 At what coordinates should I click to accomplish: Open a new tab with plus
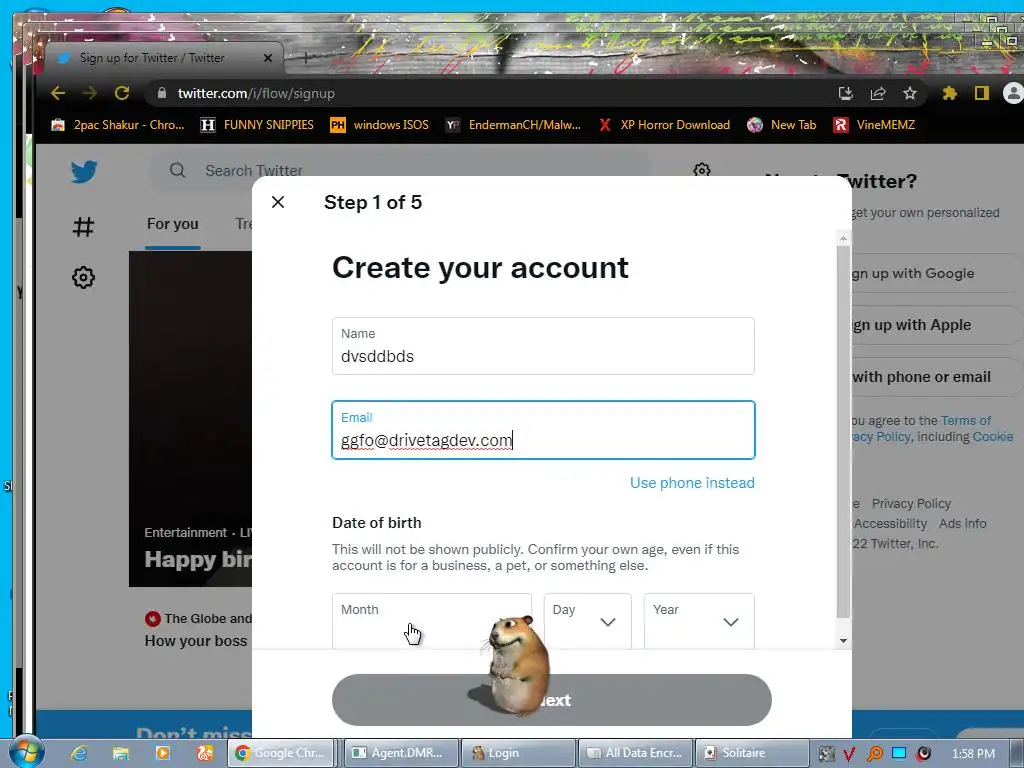click(x=305, y=58)
